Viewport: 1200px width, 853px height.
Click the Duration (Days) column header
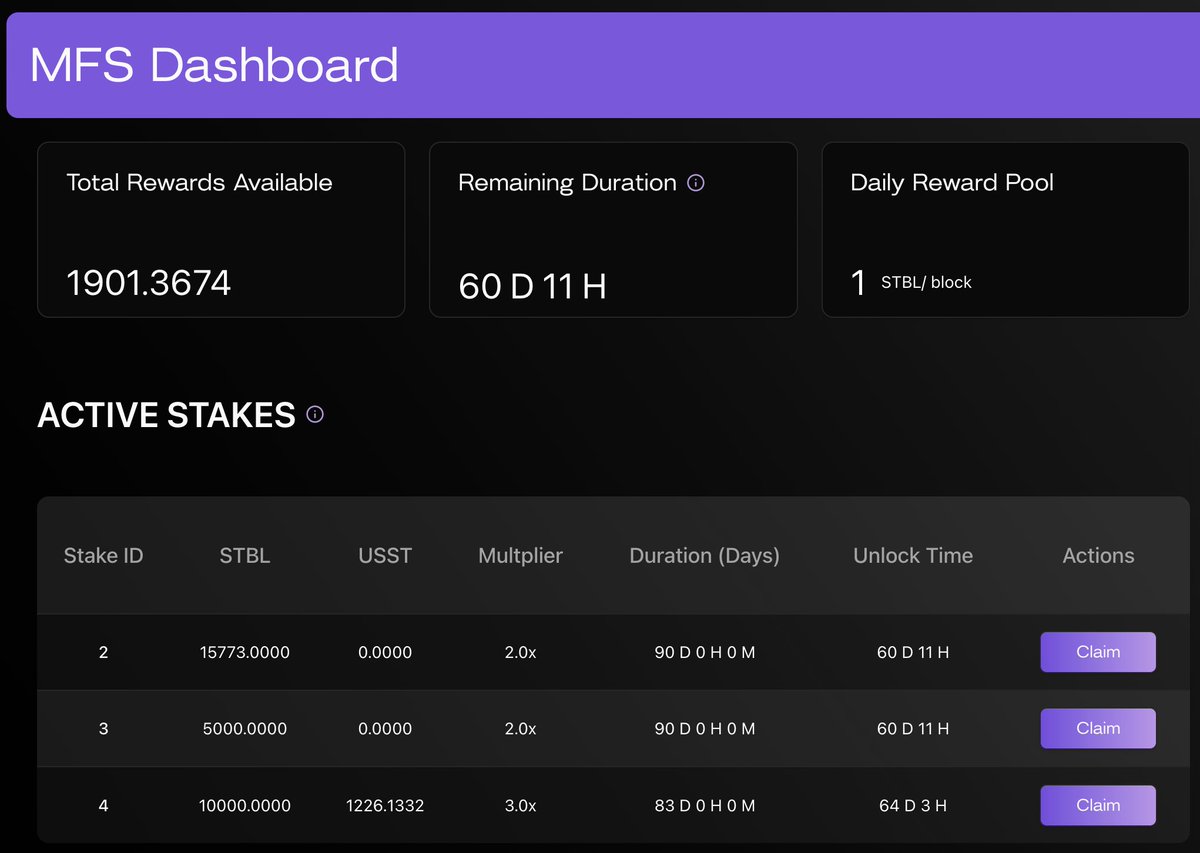[705, 556]
